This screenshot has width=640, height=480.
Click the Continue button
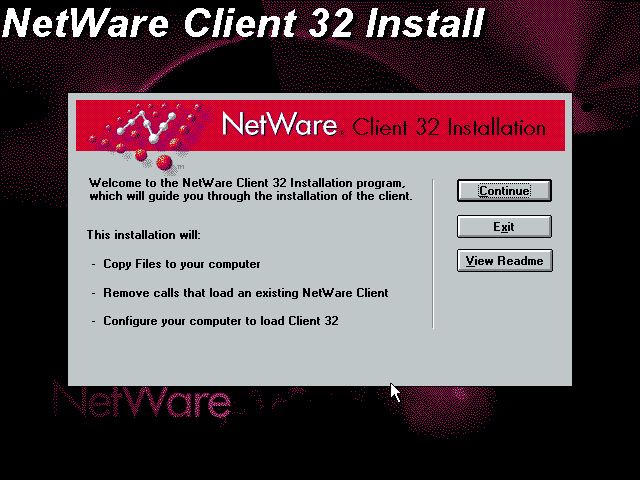504,191
